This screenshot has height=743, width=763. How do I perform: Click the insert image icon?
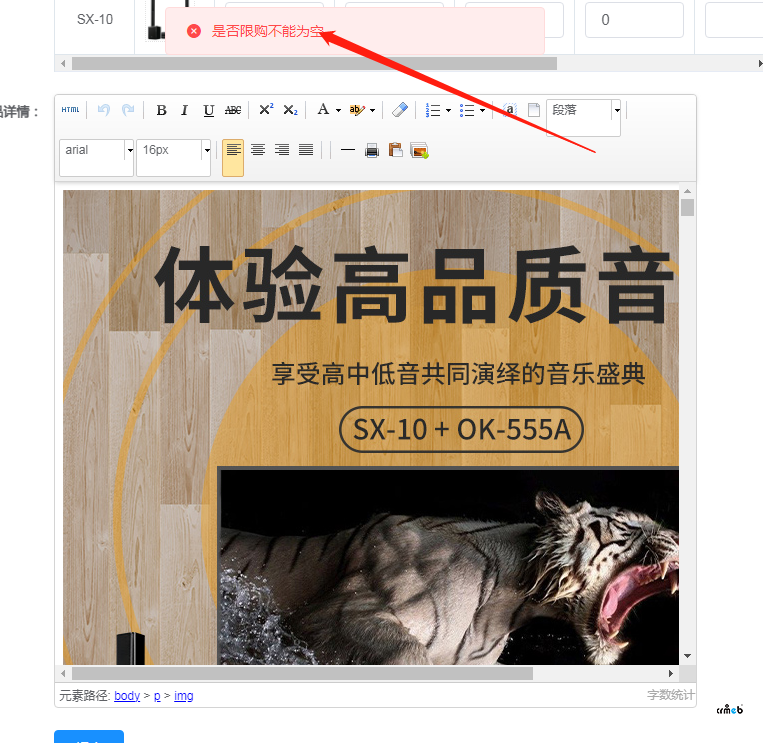click(x=419, y=150)
